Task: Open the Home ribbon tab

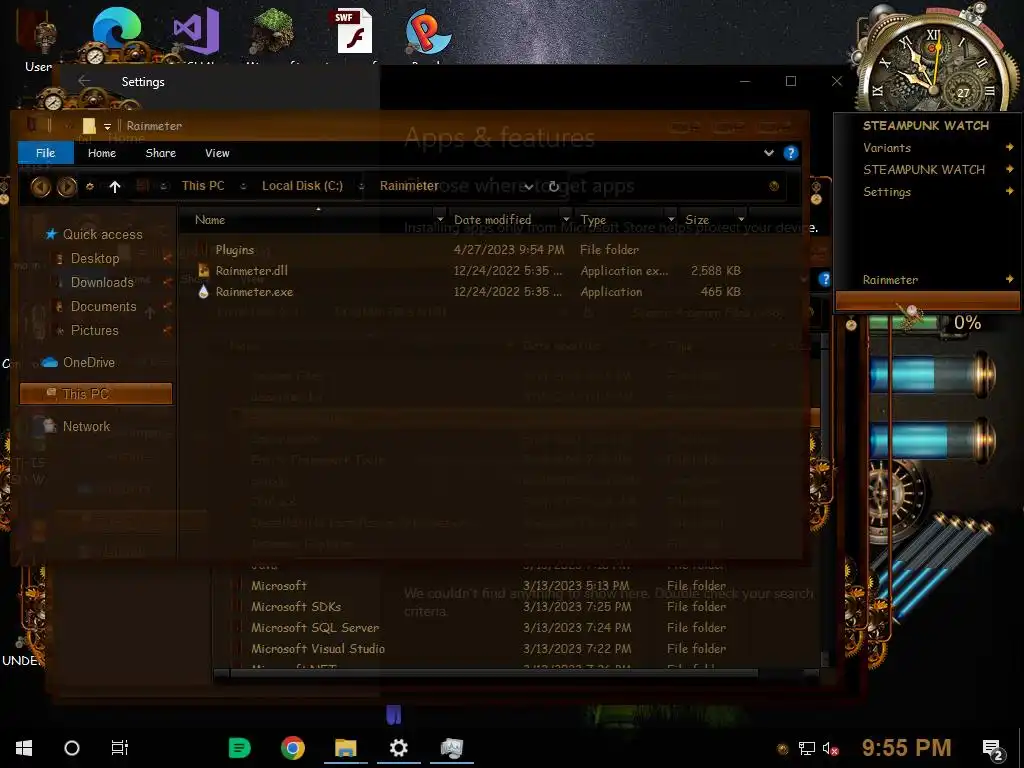Action: click(x=102, y=153)
